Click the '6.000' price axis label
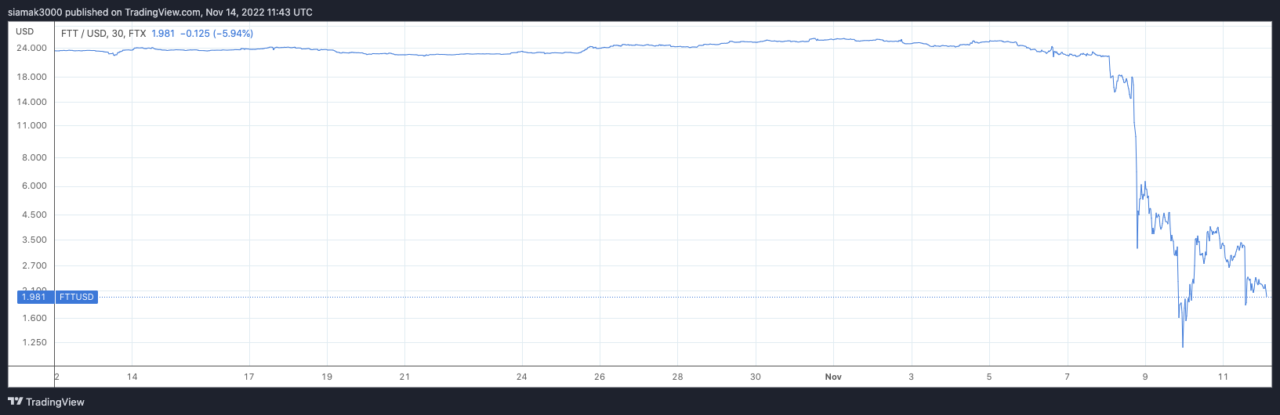 pos(34,187)
